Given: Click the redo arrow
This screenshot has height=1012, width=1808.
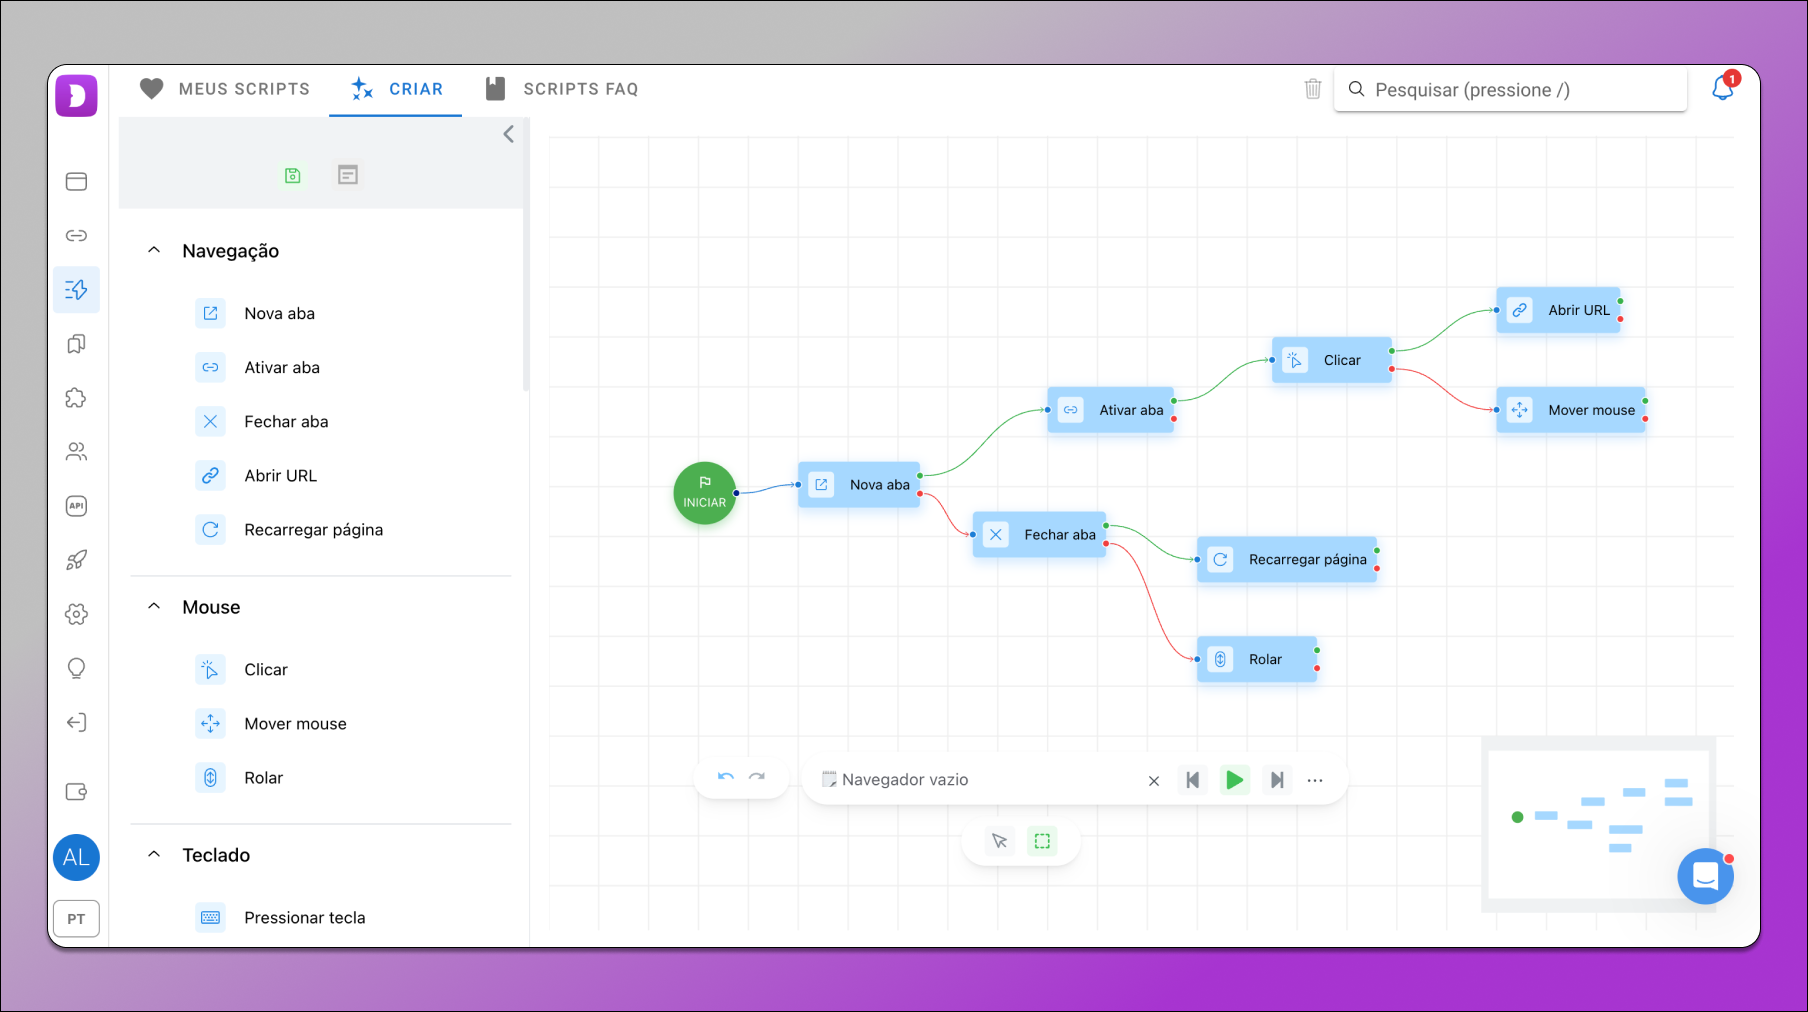Looking at the screenshot, I should (757, 777).
